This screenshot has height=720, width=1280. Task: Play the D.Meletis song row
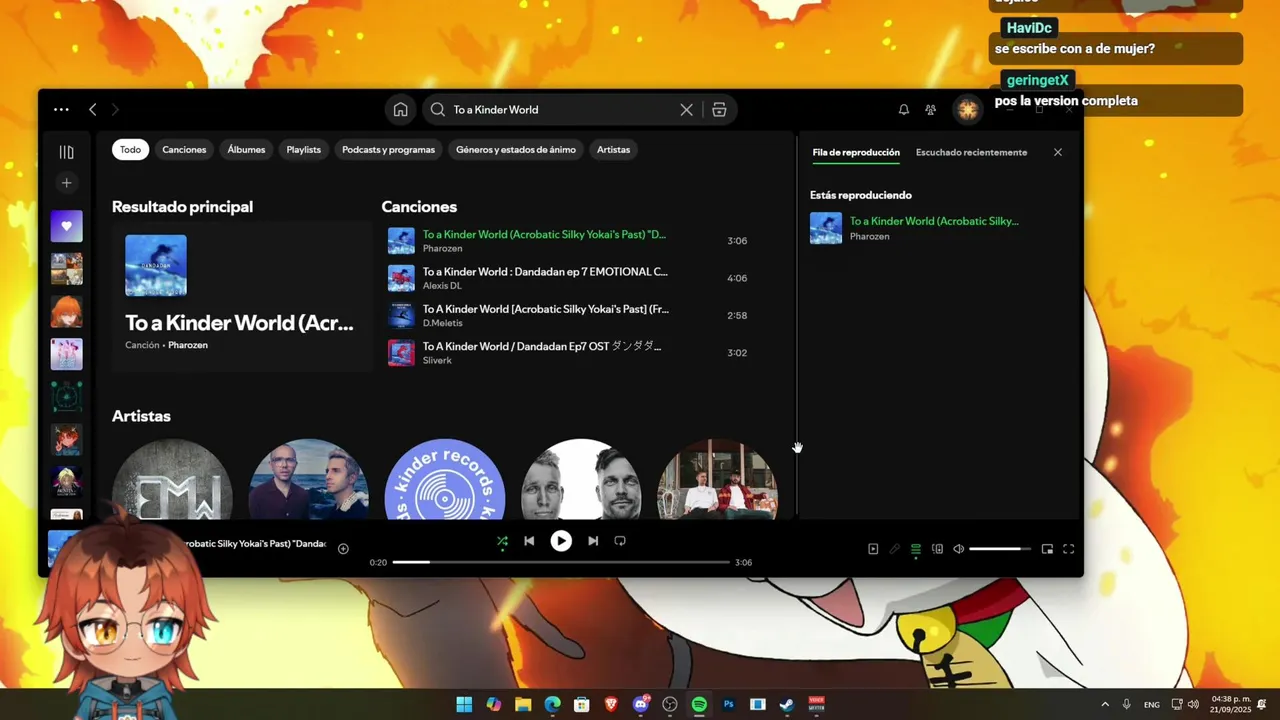coord(570,315)
